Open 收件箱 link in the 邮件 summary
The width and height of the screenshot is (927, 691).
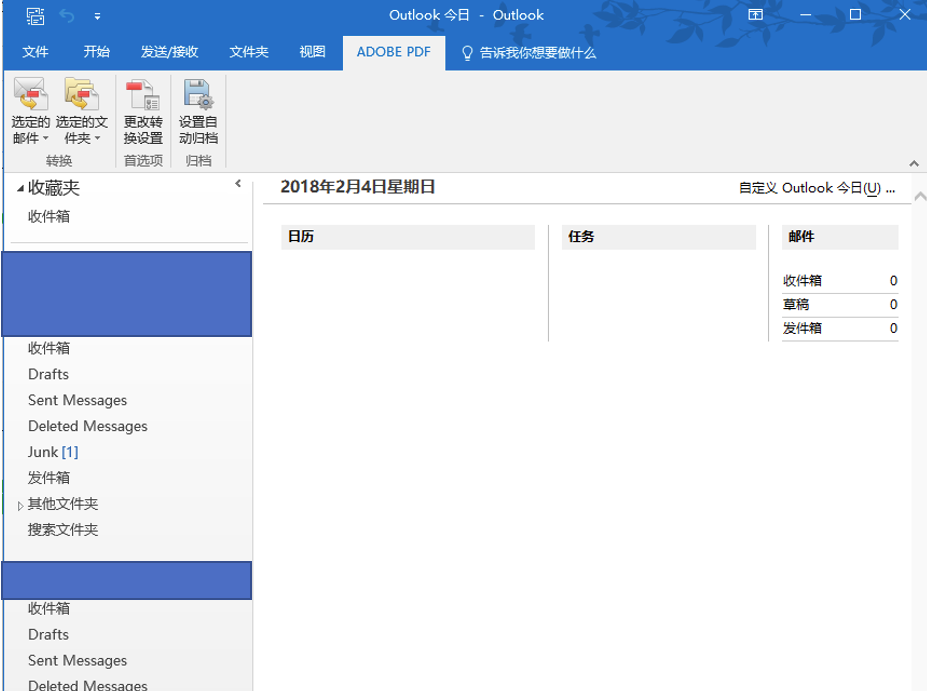pyautogui.click(x=802, y=281)
